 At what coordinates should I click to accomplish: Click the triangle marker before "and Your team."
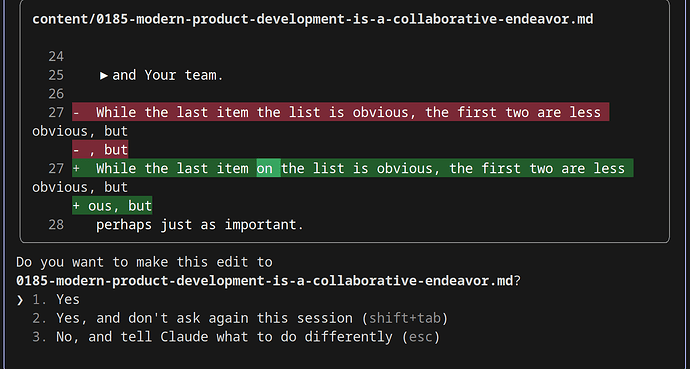104,76
